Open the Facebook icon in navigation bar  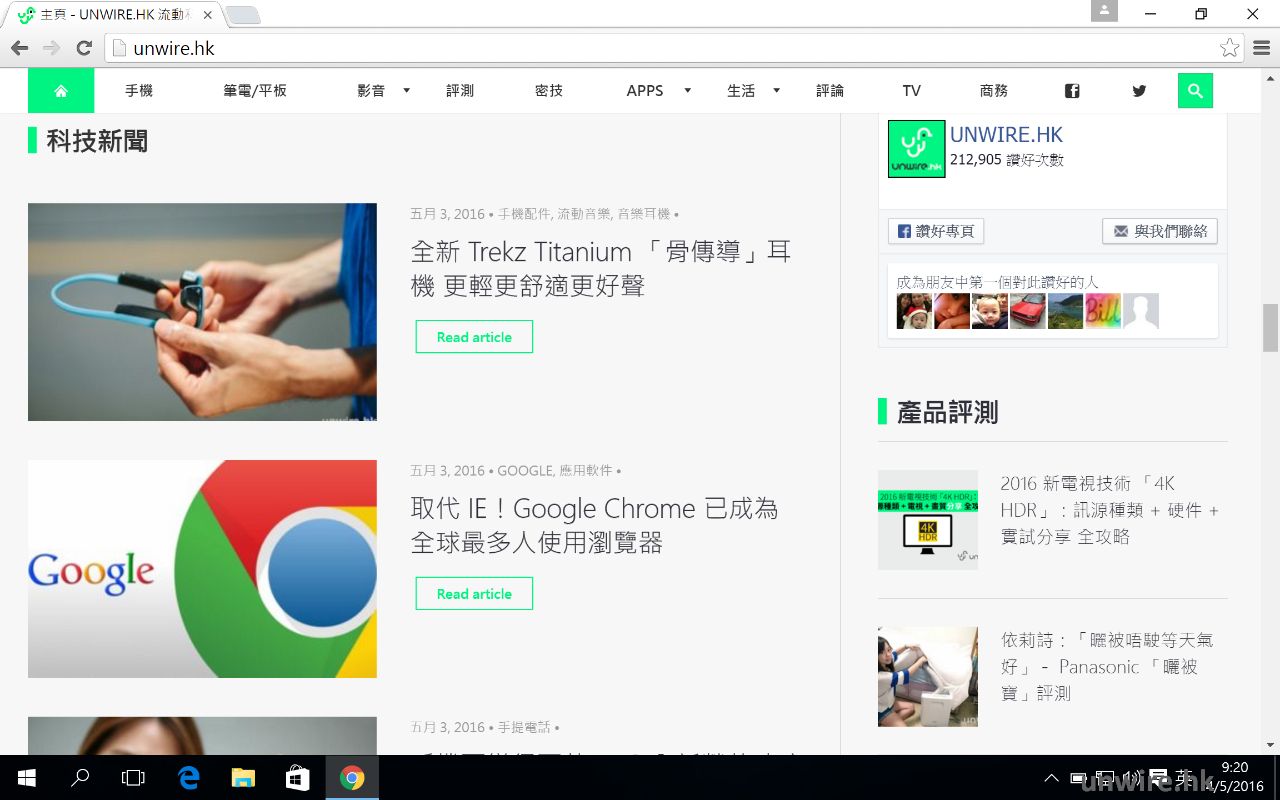pyautogui.click(x=1072, y=91)
